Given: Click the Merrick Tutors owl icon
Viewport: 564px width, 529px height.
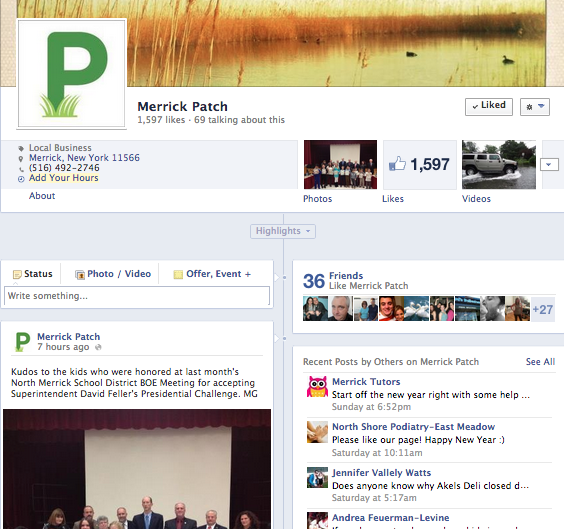Looking at the screenshot, I should [317, 387].
